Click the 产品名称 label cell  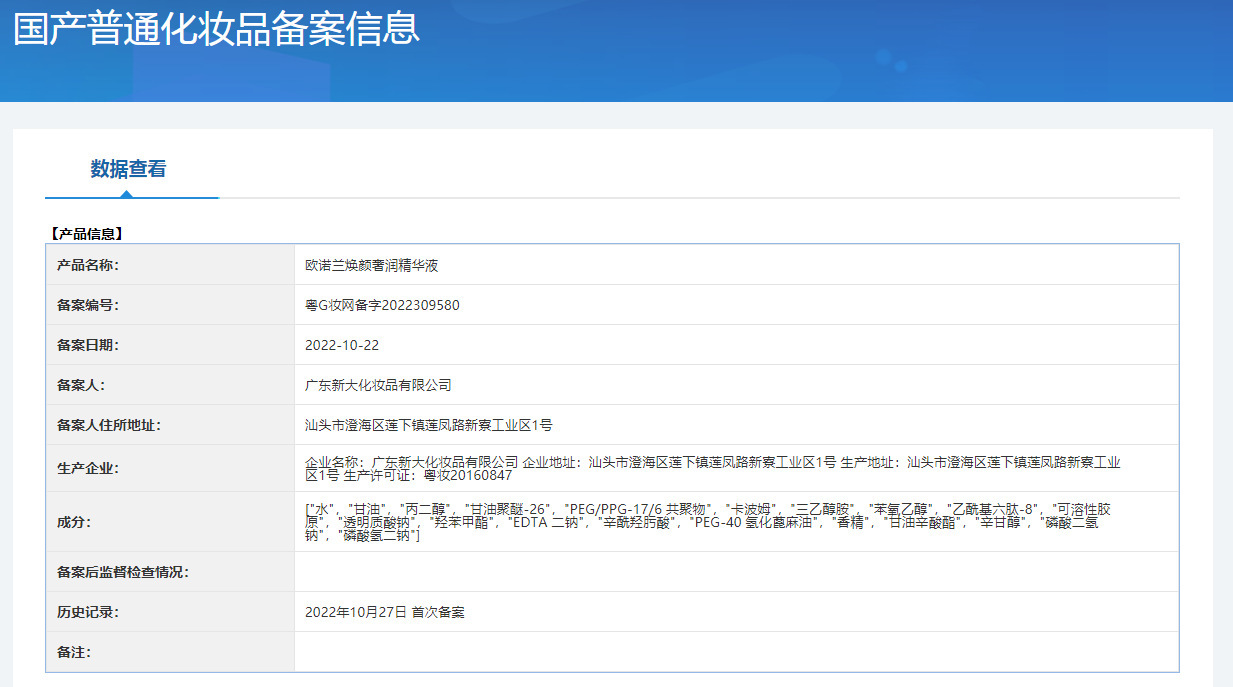pyautogui.click(x=170, y=265)
